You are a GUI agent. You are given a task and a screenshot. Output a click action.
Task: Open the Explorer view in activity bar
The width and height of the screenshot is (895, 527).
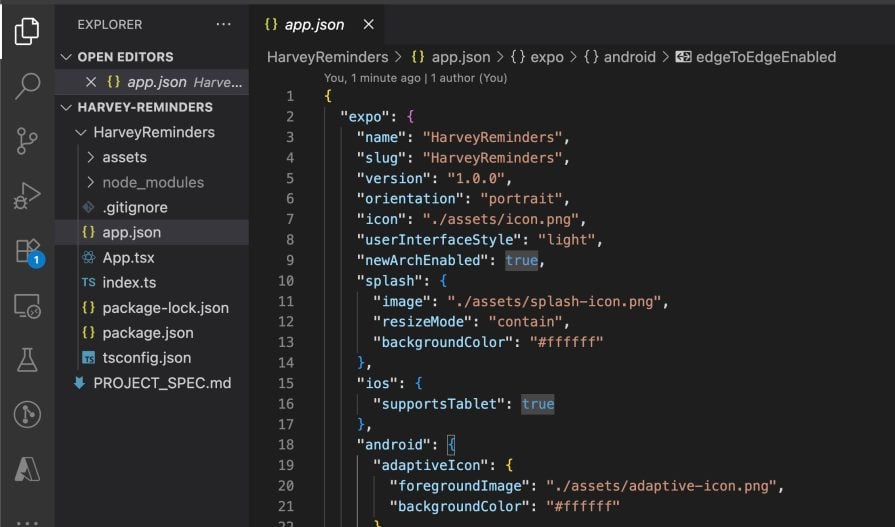(27, 32)
